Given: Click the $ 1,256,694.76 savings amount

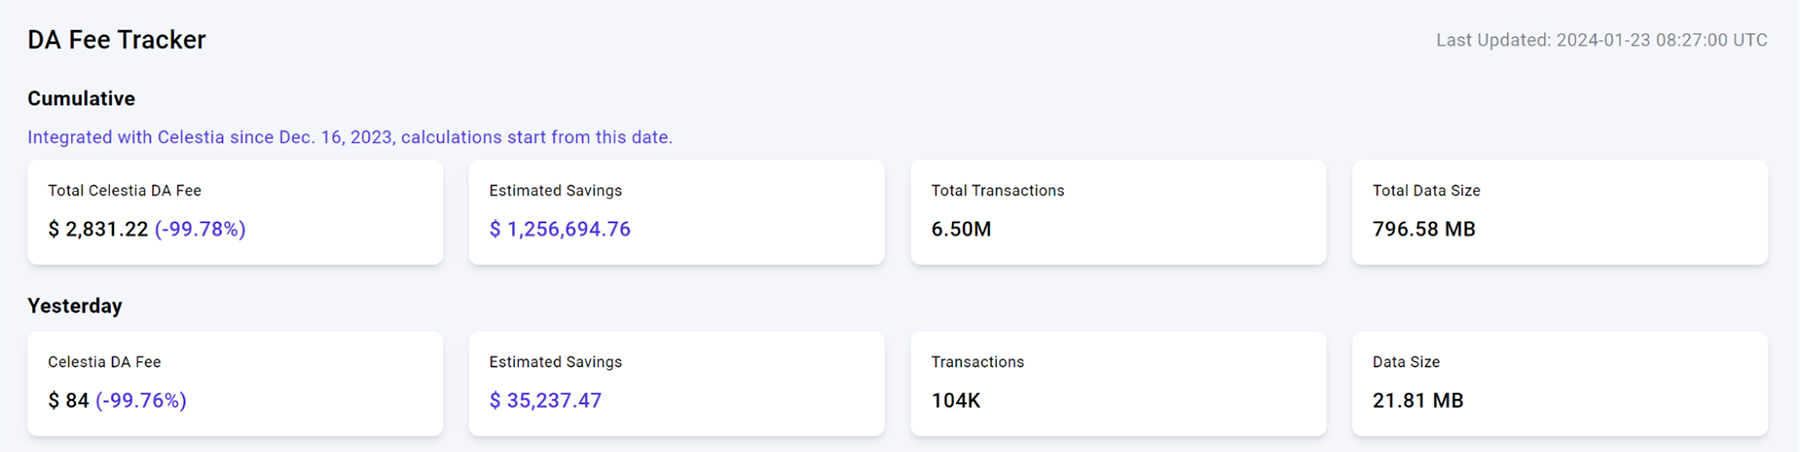Looking at the screenshot, I should 559,229.
